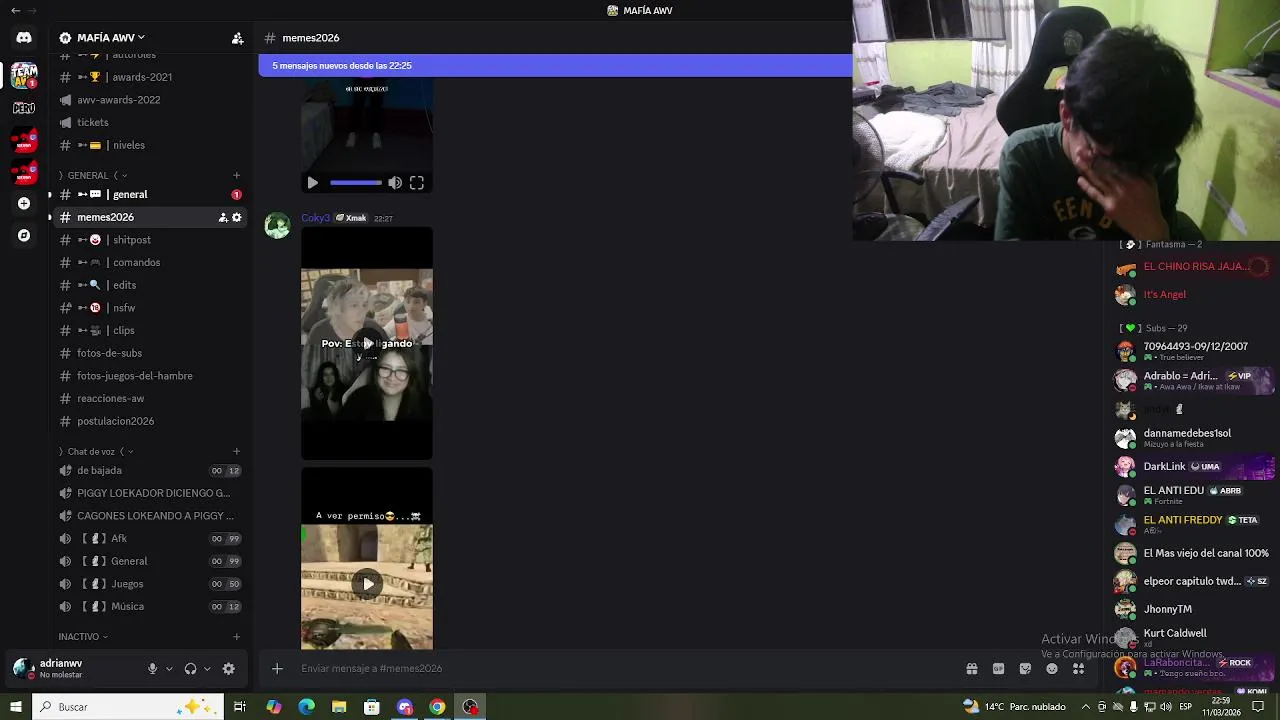Play the 'Pov' video thumbnail
Image resolution: width=1280 pixels, height=720 pixels.
point(367,343)
